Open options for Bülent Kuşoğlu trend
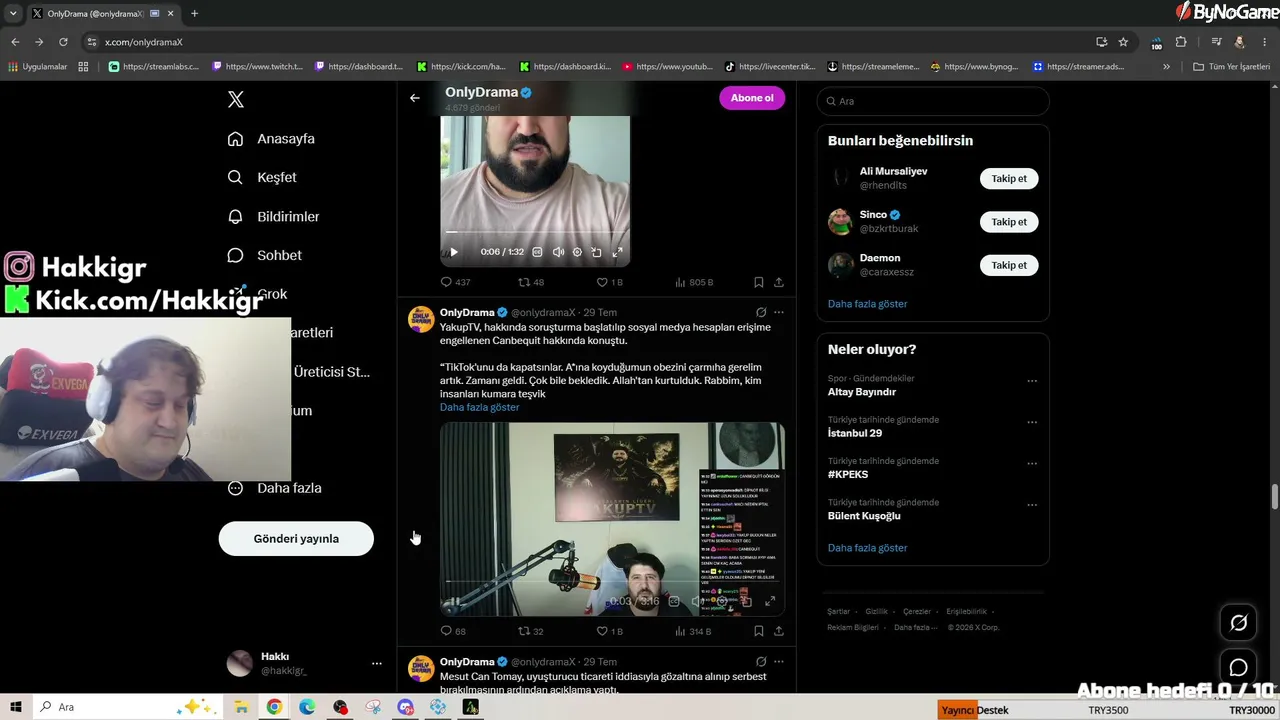The height and width of the screenshot is (720, 1280). tap(1032, 505)
